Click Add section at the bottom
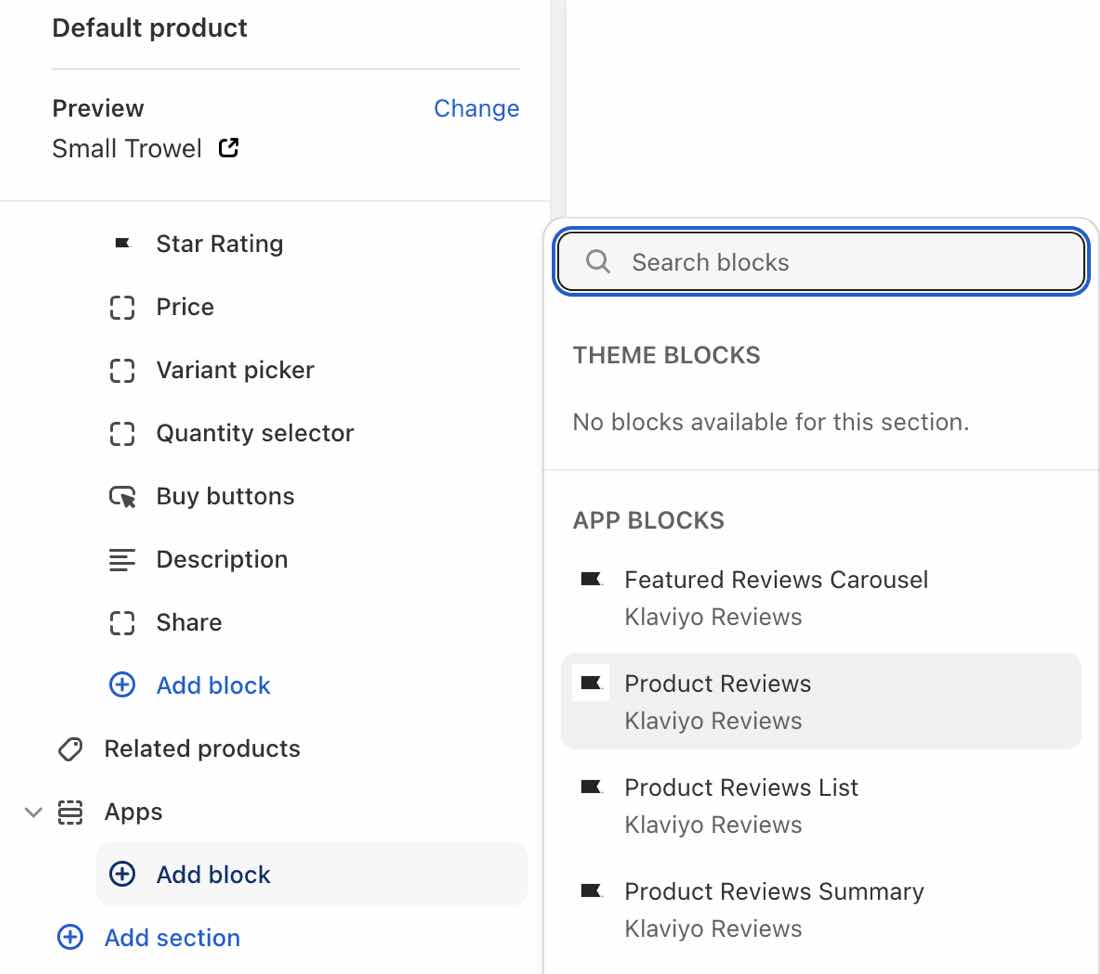This screenshot has height=974, width=1100. (x=172, y=938)
